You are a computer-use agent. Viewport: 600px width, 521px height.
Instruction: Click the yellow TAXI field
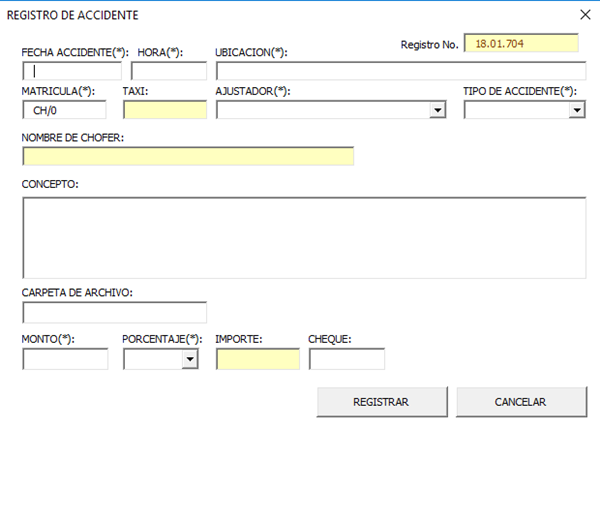(164, 110)
